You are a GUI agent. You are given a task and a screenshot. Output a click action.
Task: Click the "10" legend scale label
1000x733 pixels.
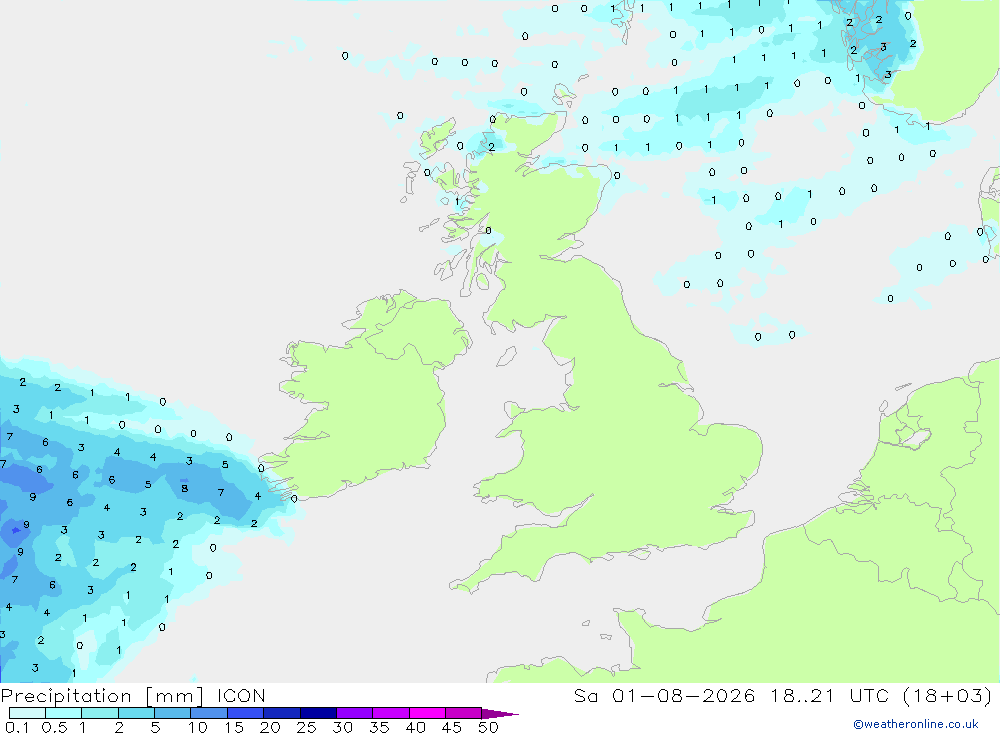pyautogui.click(x=198, y=727)
